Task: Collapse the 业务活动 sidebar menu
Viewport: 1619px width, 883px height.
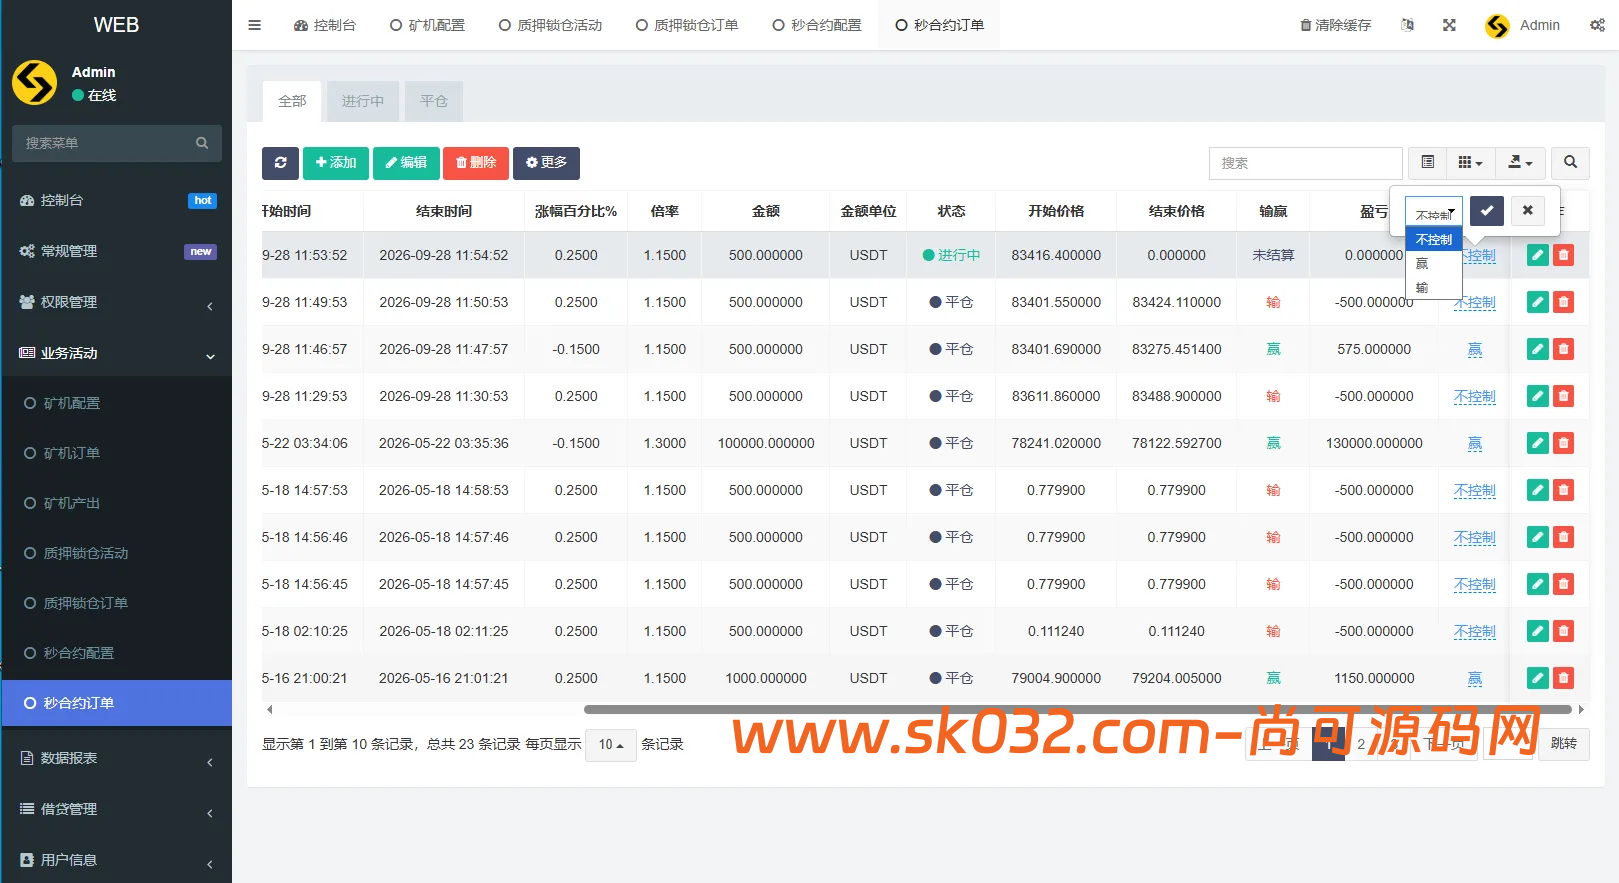Action: pos(117,353)
